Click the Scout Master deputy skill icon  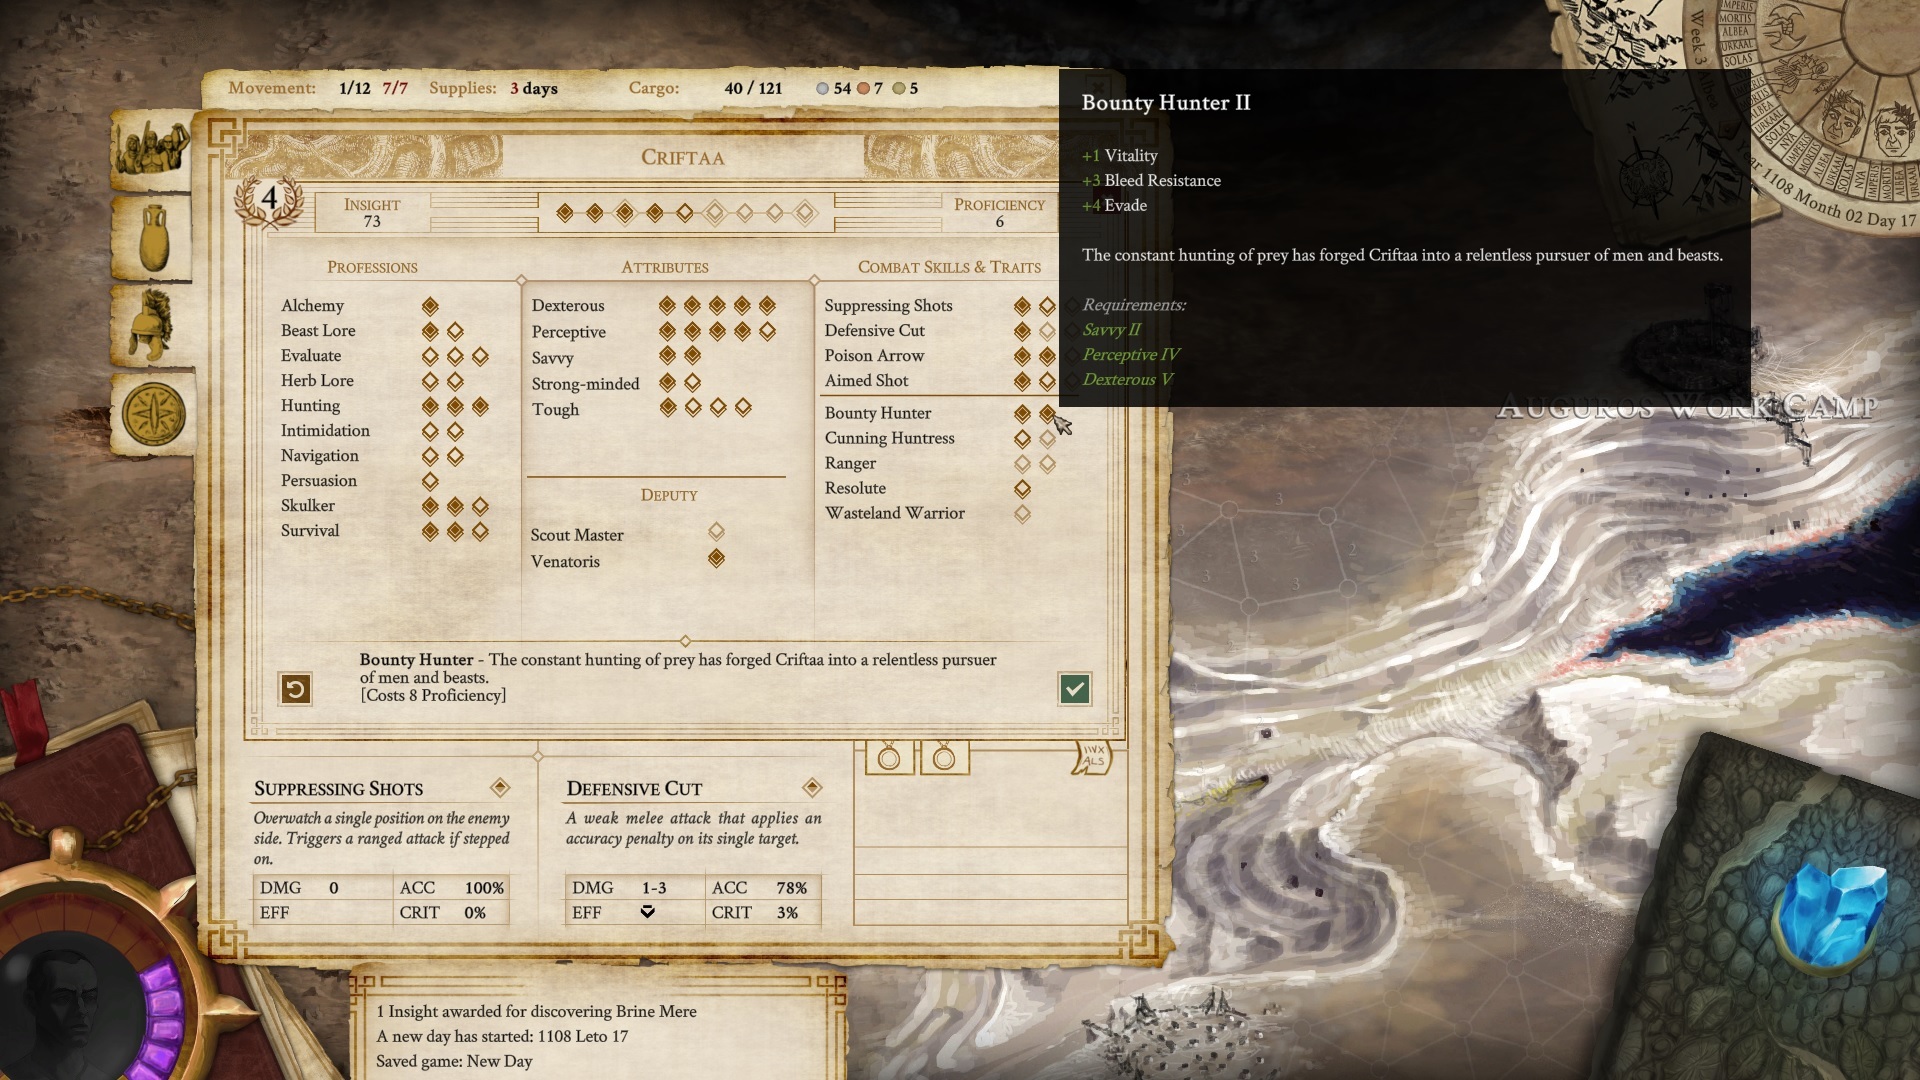(x=716, y=534)
